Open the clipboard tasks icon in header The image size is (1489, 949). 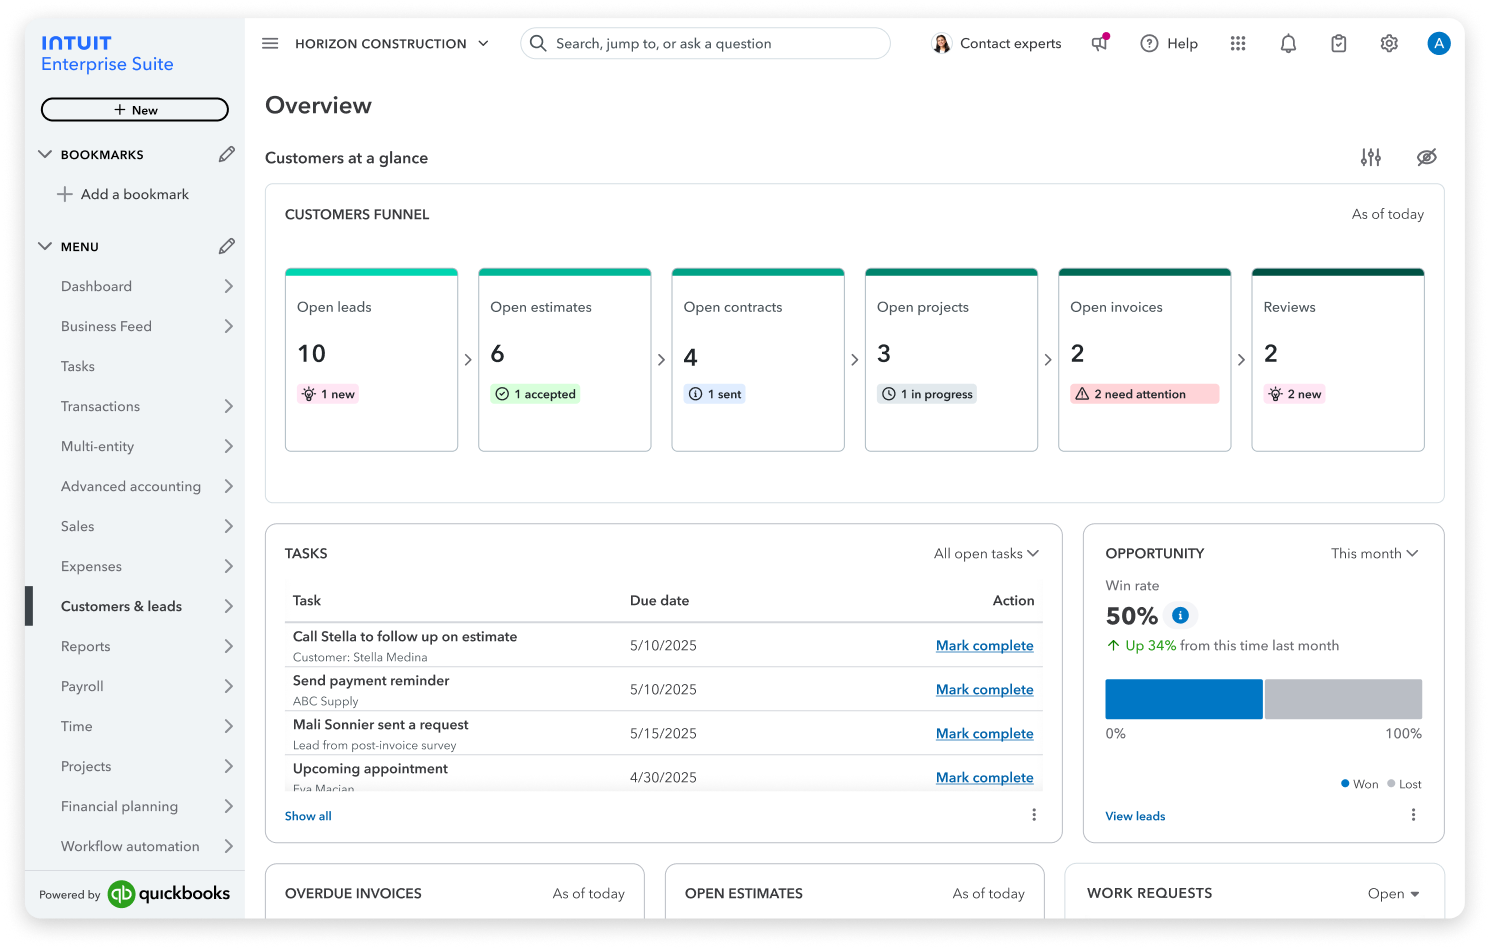tap(1339, 44)
